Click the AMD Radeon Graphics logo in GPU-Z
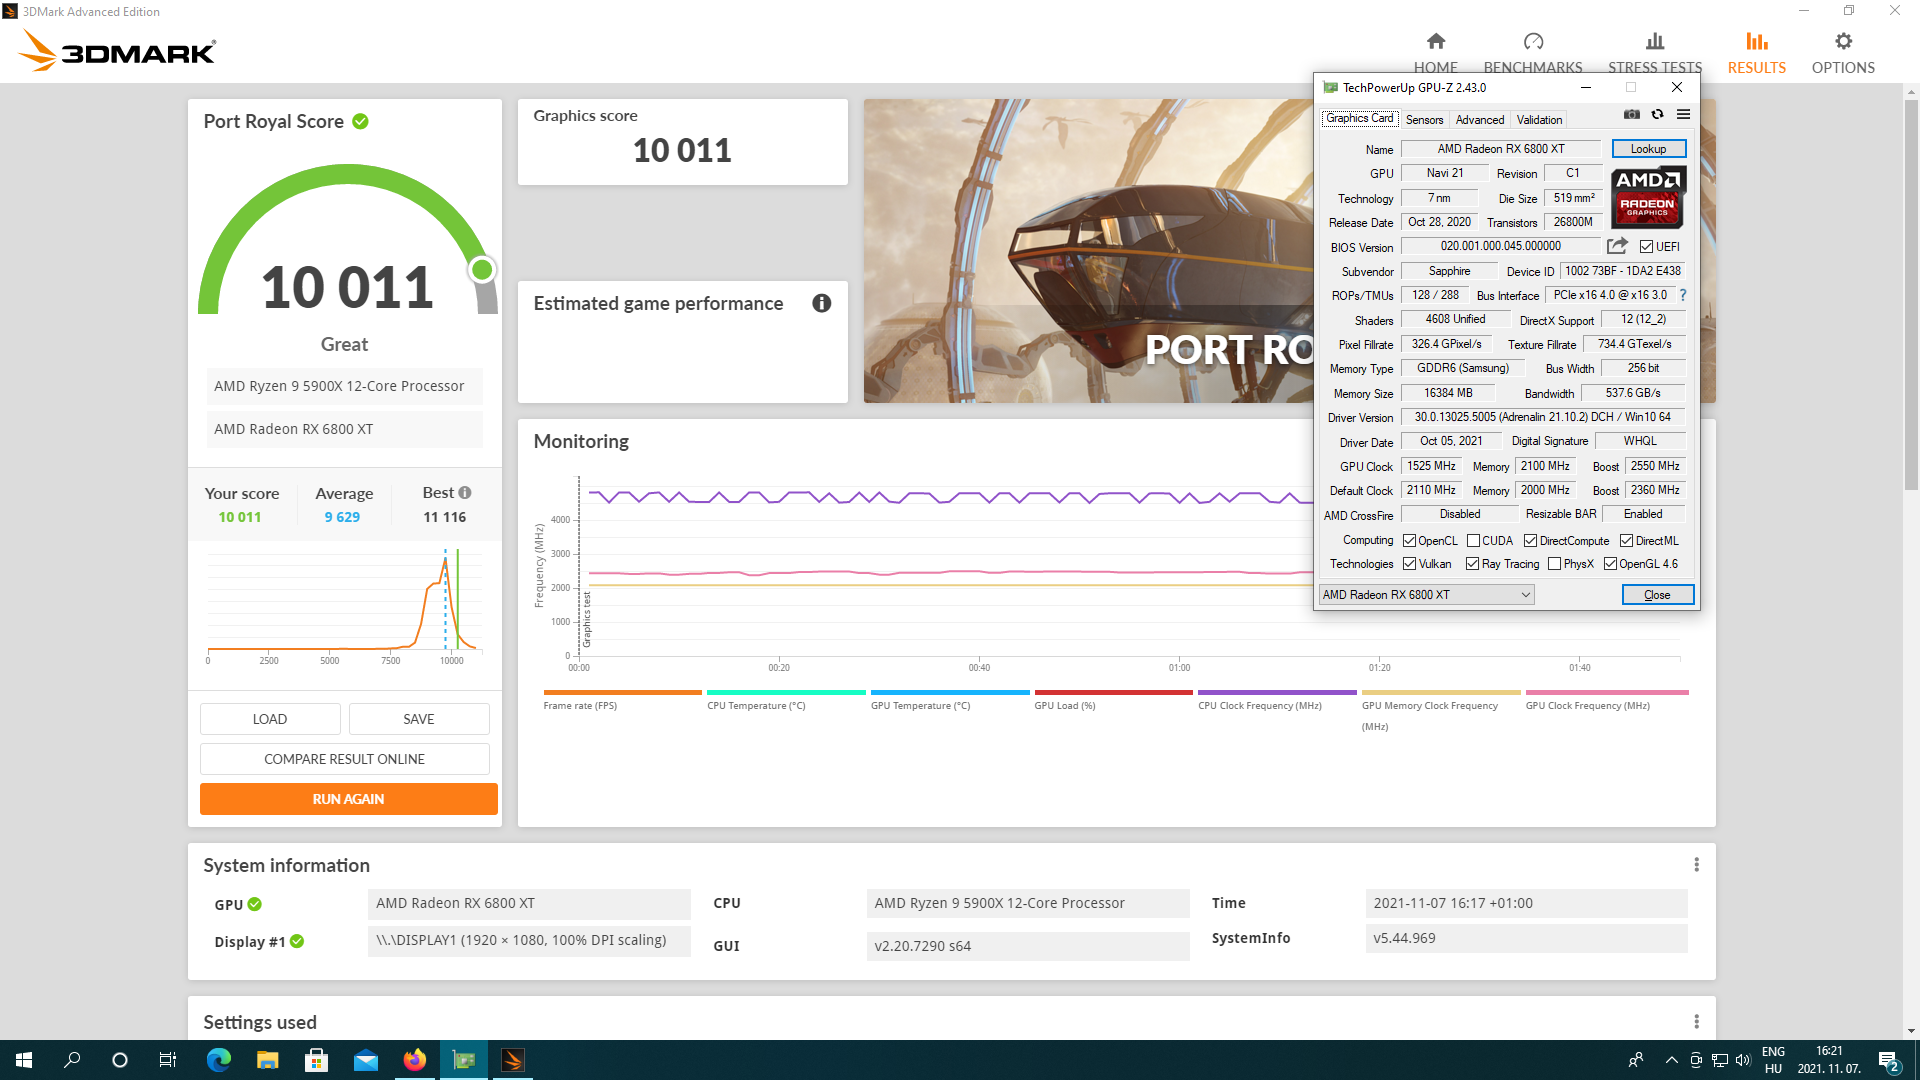 pos(1648,197)
